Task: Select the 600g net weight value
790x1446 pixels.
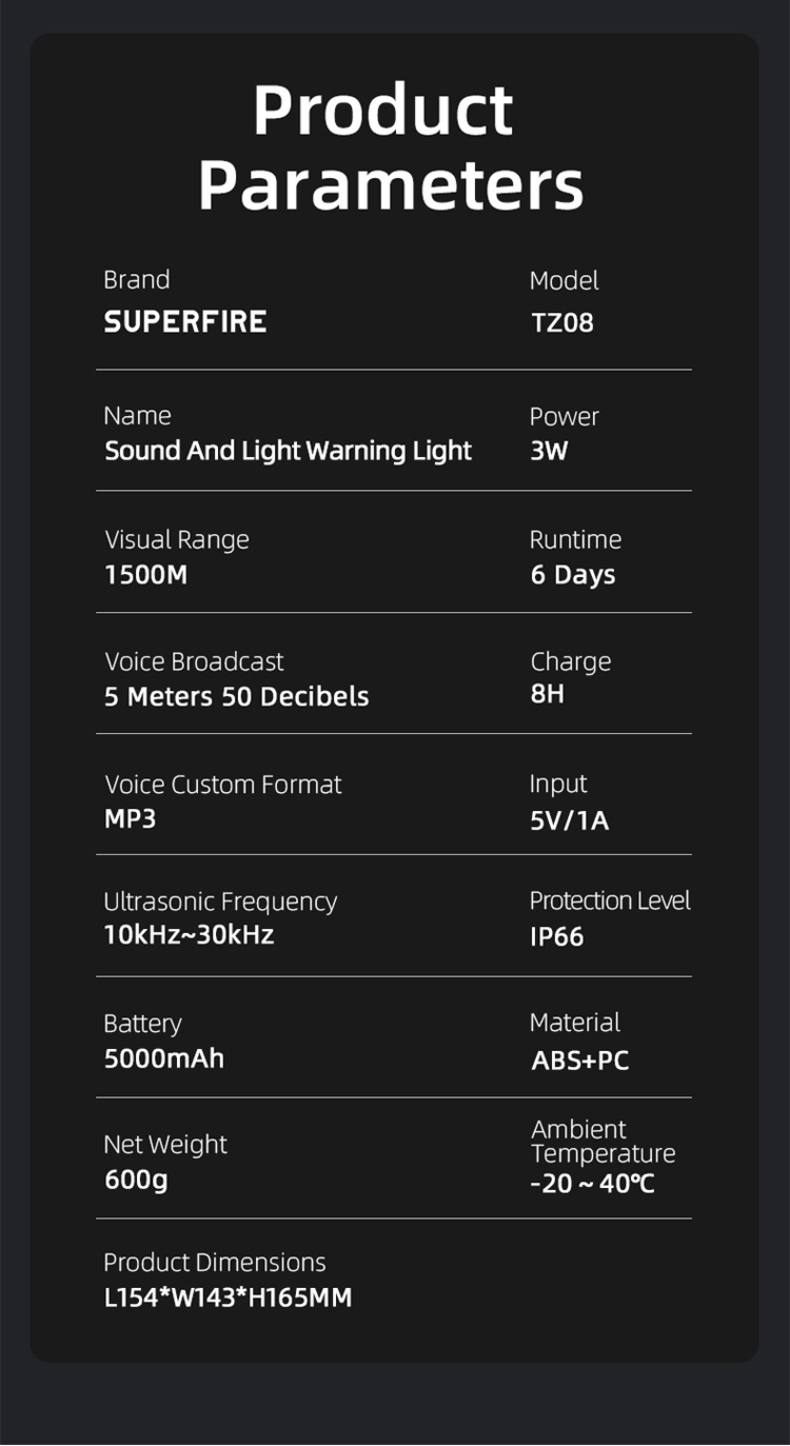Action: click(x=136, y=1180)
